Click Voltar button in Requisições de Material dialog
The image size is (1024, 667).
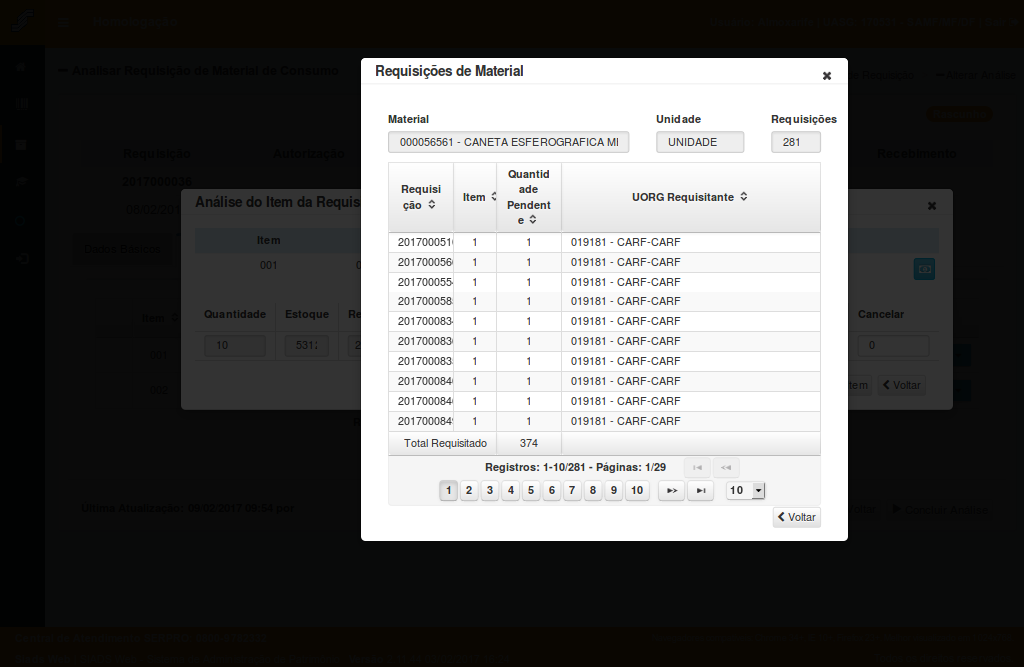click(797, 517)
